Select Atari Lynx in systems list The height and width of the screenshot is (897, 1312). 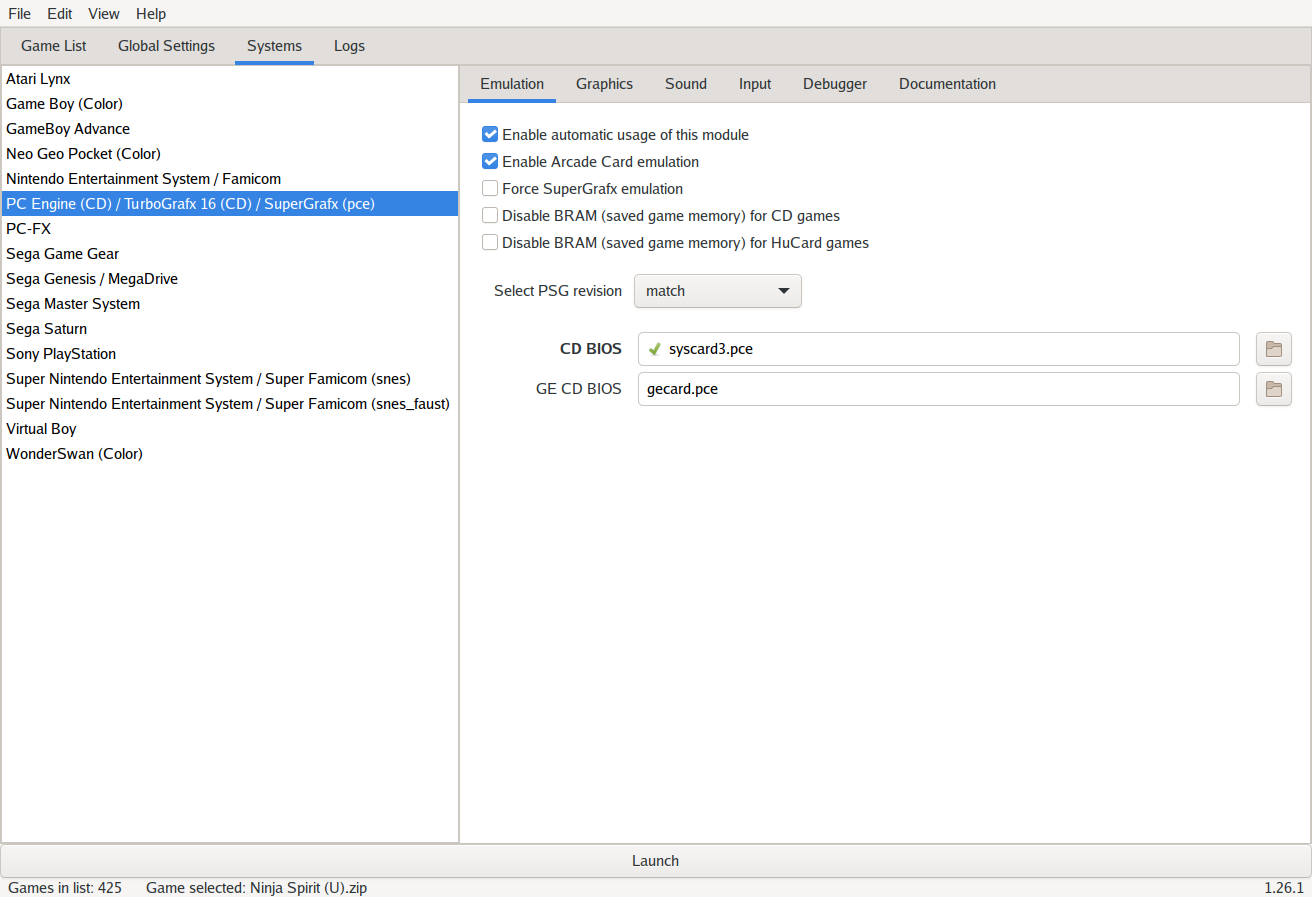point(230,79)
